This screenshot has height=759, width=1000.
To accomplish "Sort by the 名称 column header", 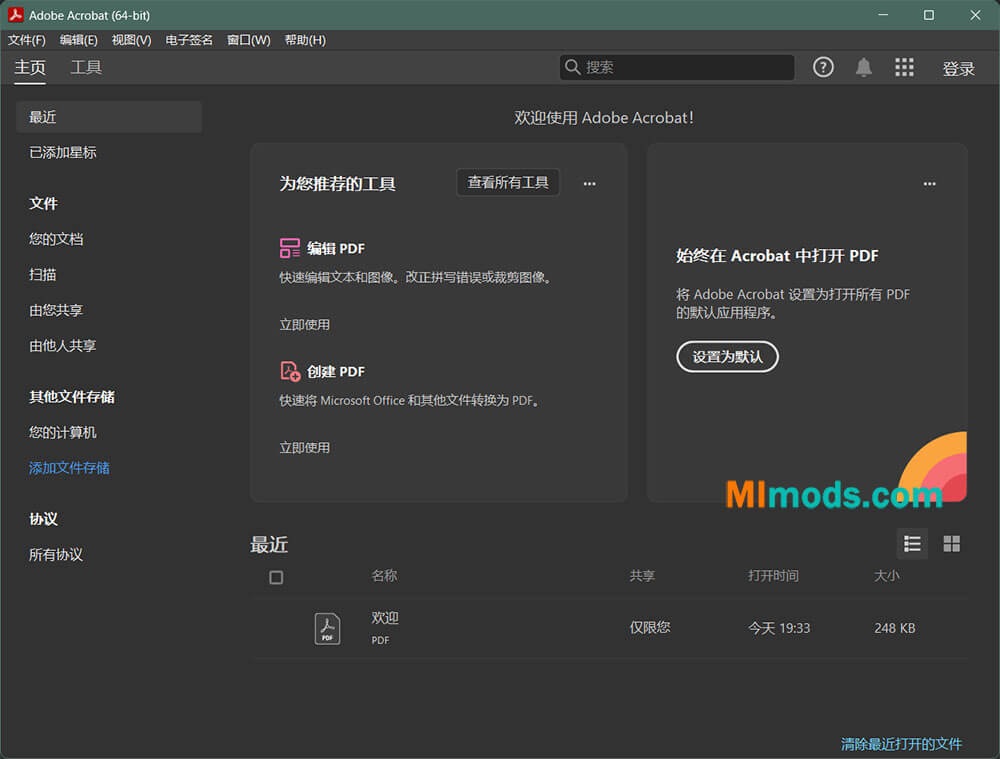I will pos(385,576).
